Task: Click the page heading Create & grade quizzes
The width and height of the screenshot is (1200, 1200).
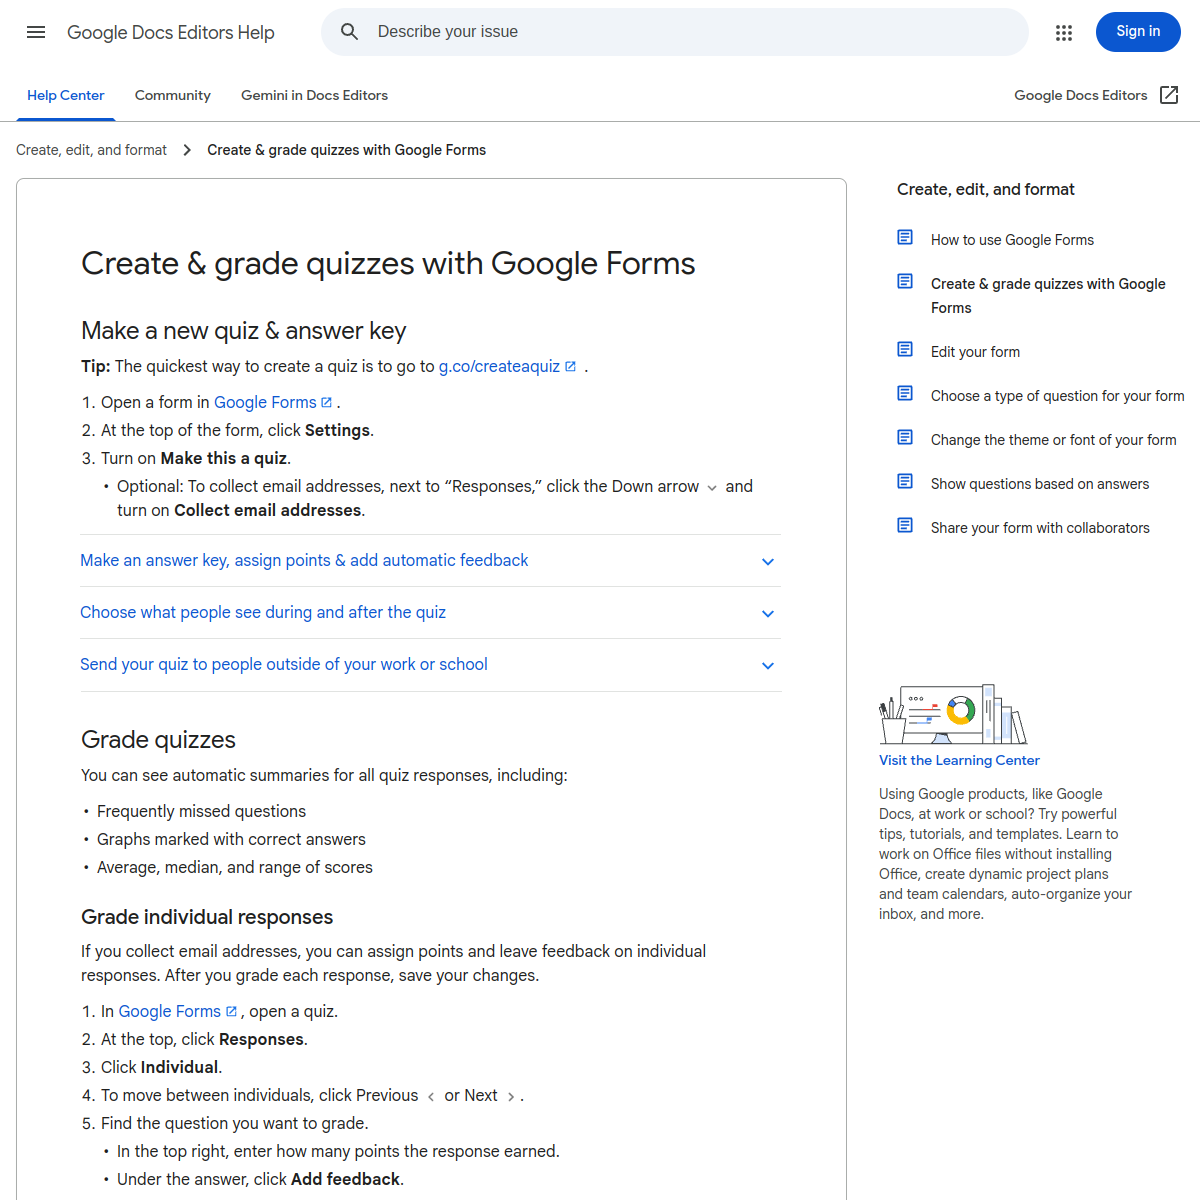Action: (x=388, y=264)
